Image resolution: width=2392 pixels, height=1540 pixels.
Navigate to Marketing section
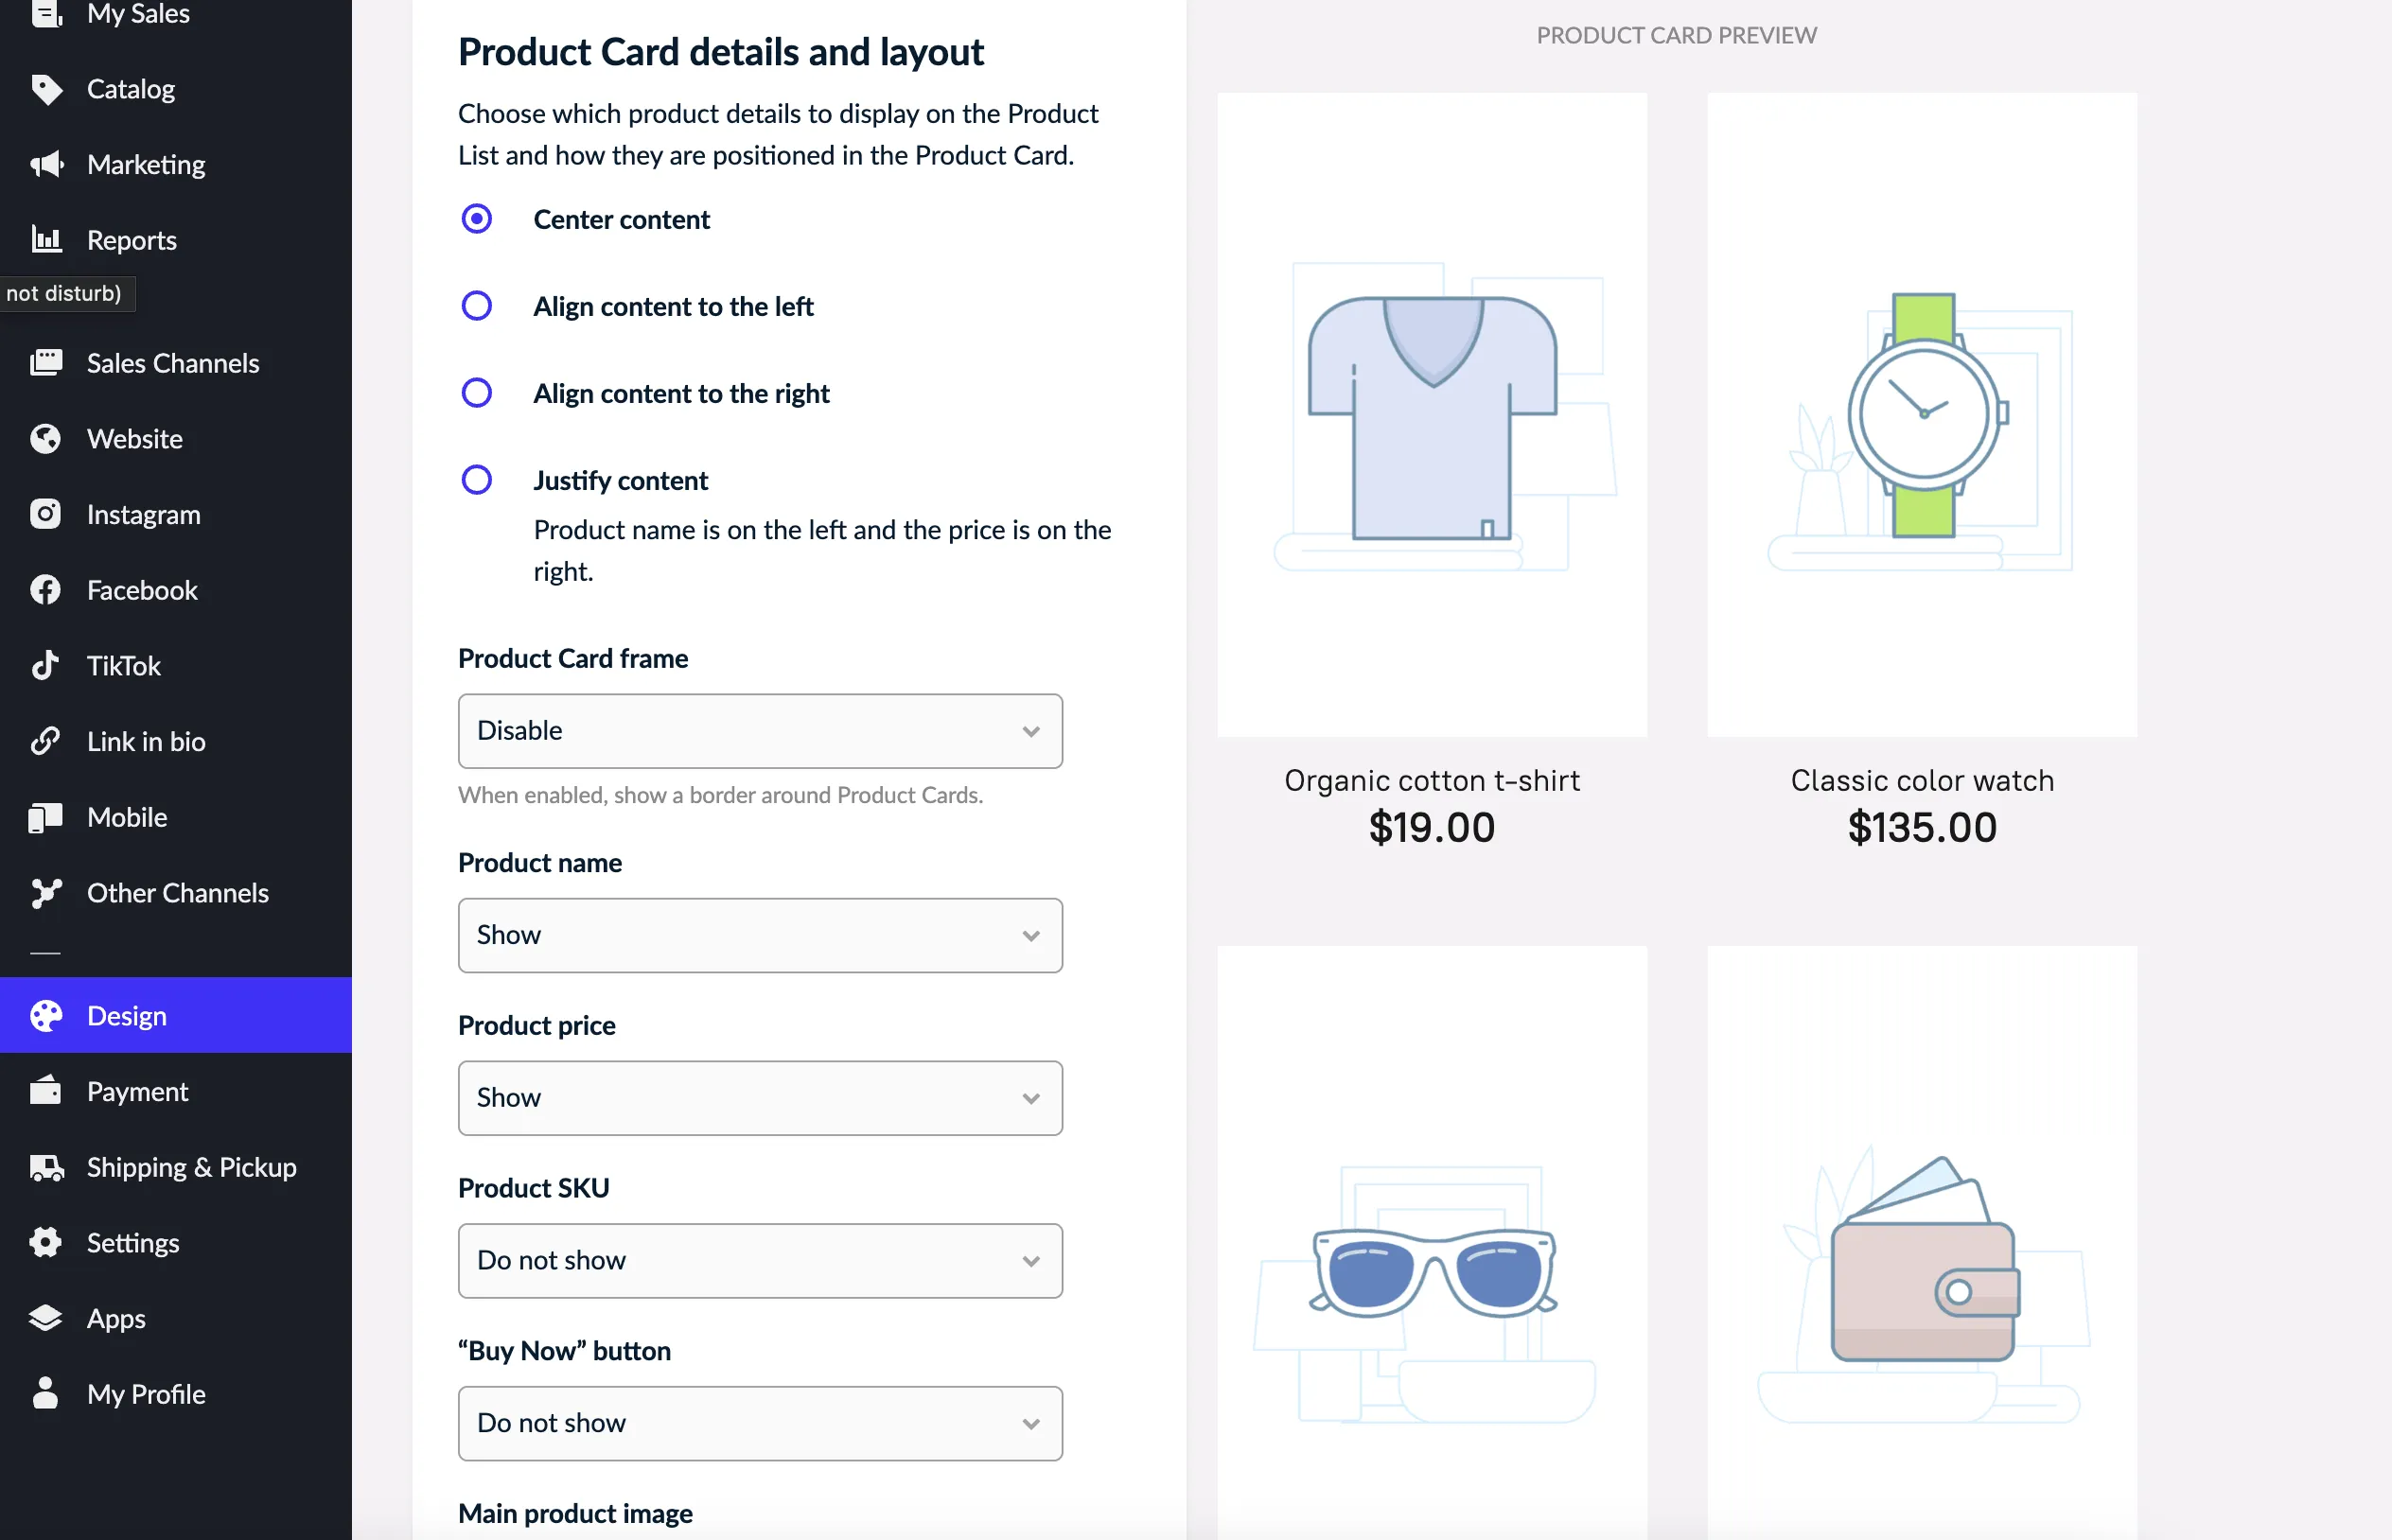(147, 164)
